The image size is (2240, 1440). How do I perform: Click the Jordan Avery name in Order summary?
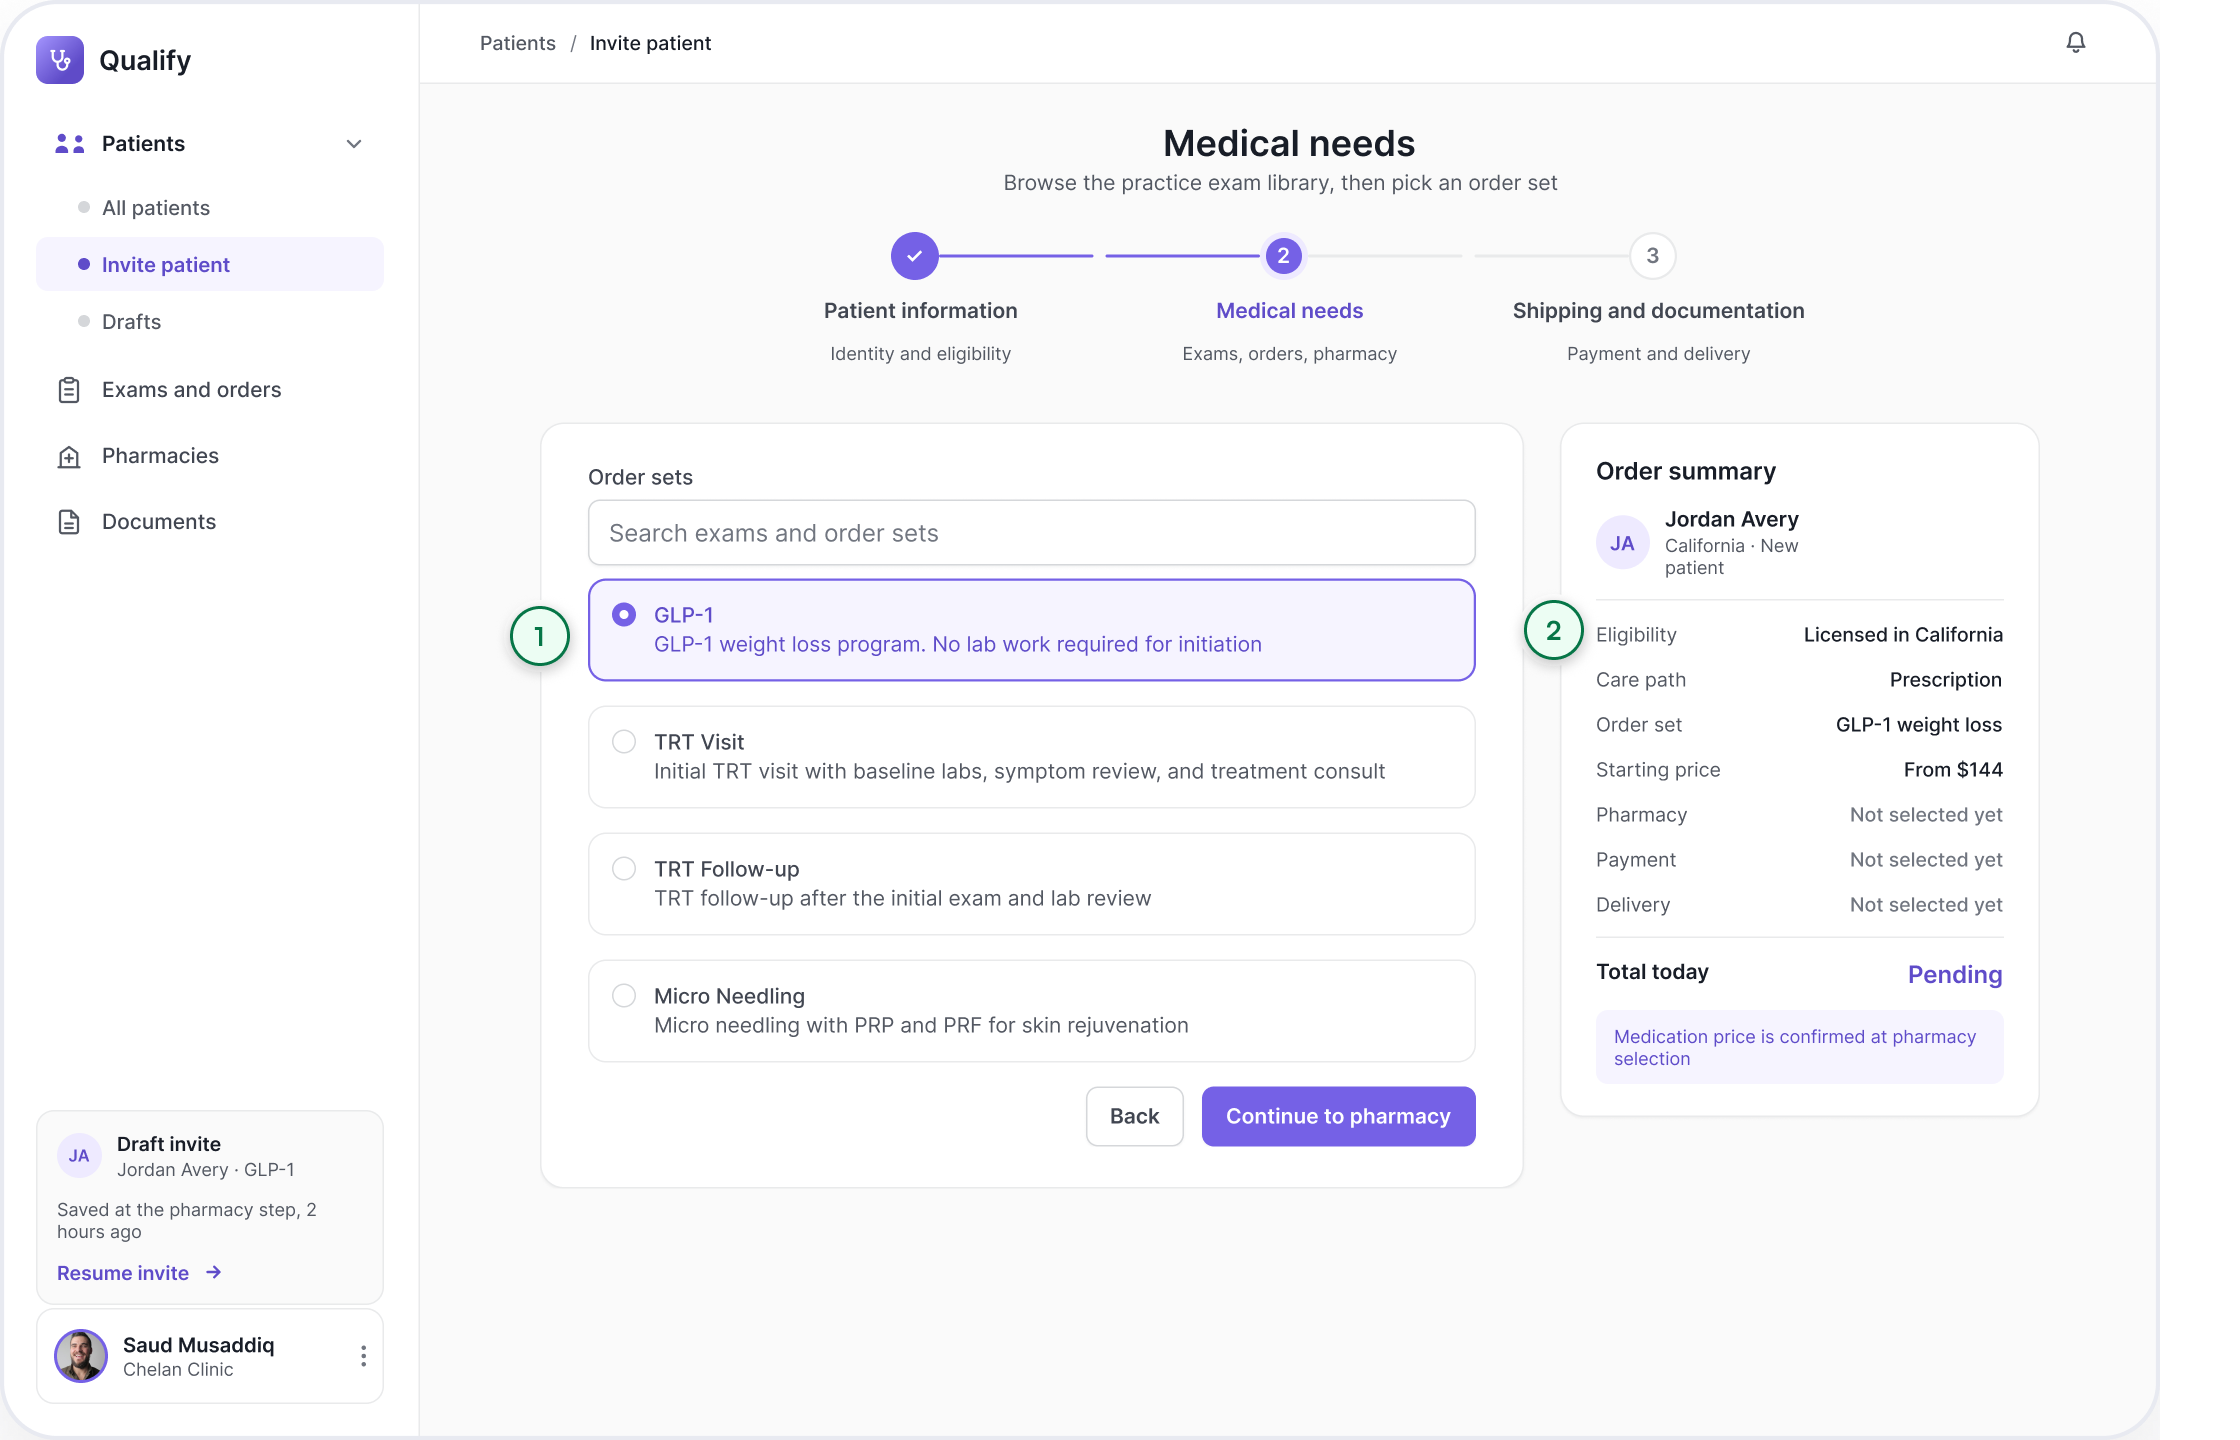coord(1732,519)
